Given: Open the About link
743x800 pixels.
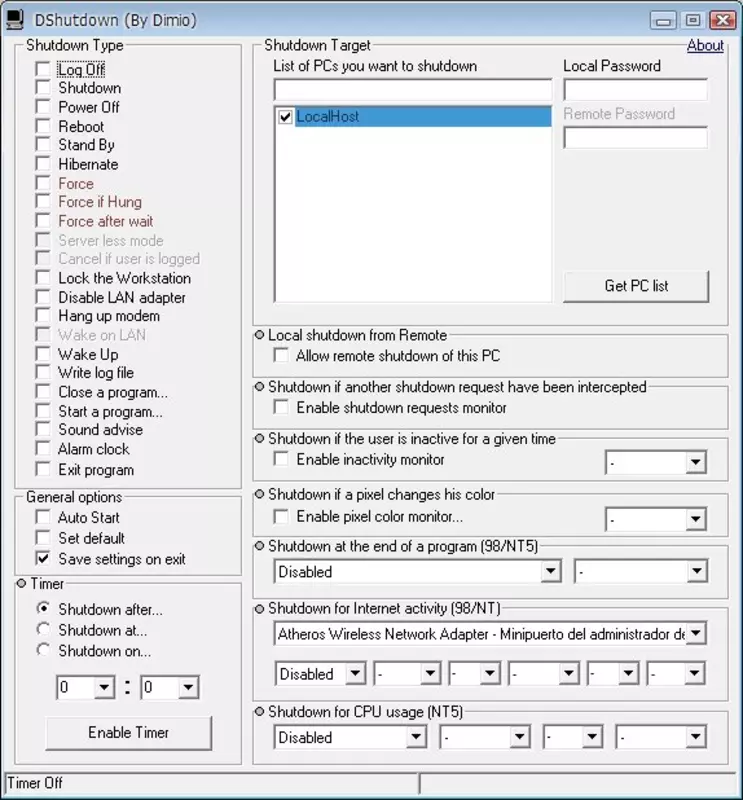Looking at the screenshot, I should coord(705,45).
